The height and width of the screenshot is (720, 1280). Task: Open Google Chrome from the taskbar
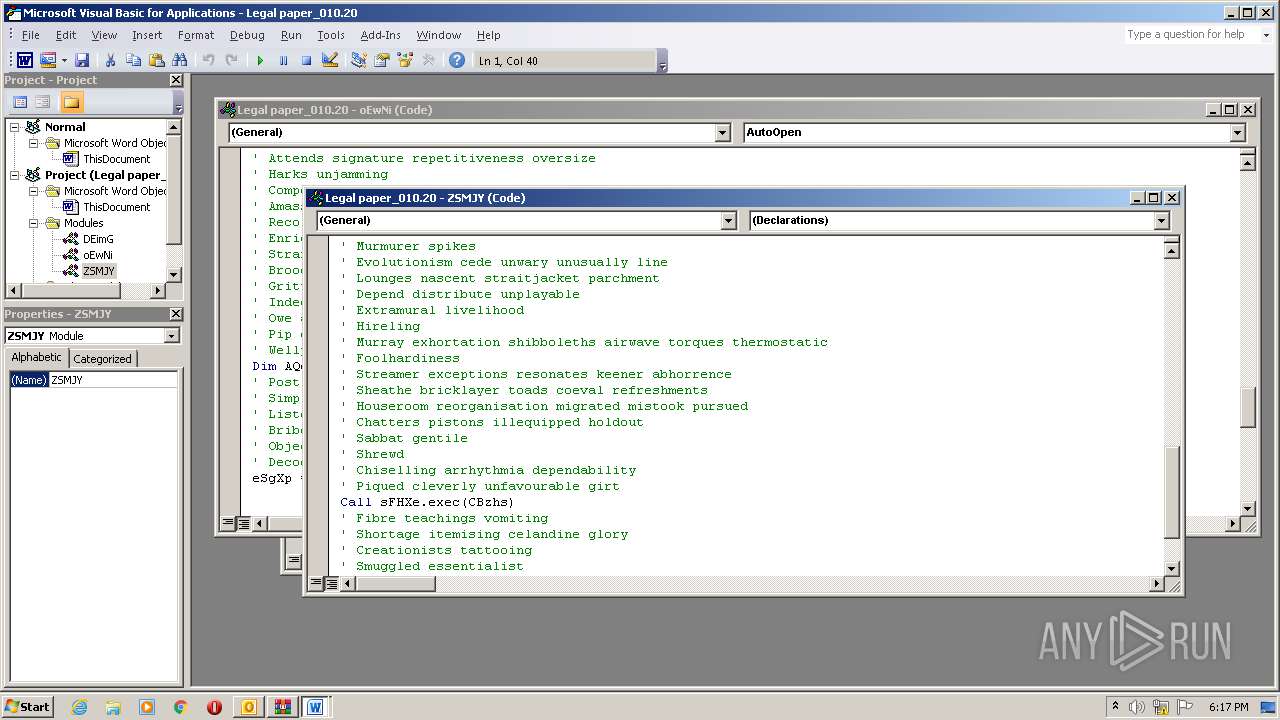[181, 707]
